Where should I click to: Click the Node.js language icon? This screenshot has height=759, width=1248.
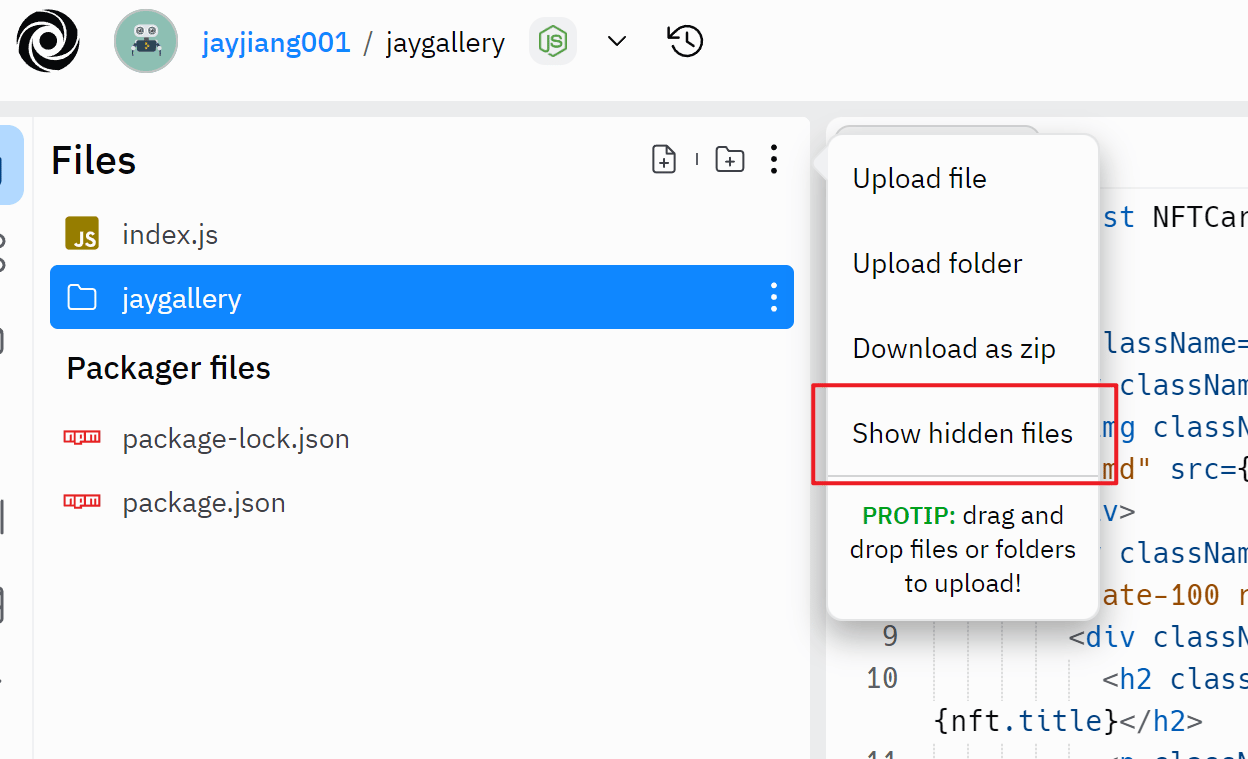coord(553,41)
